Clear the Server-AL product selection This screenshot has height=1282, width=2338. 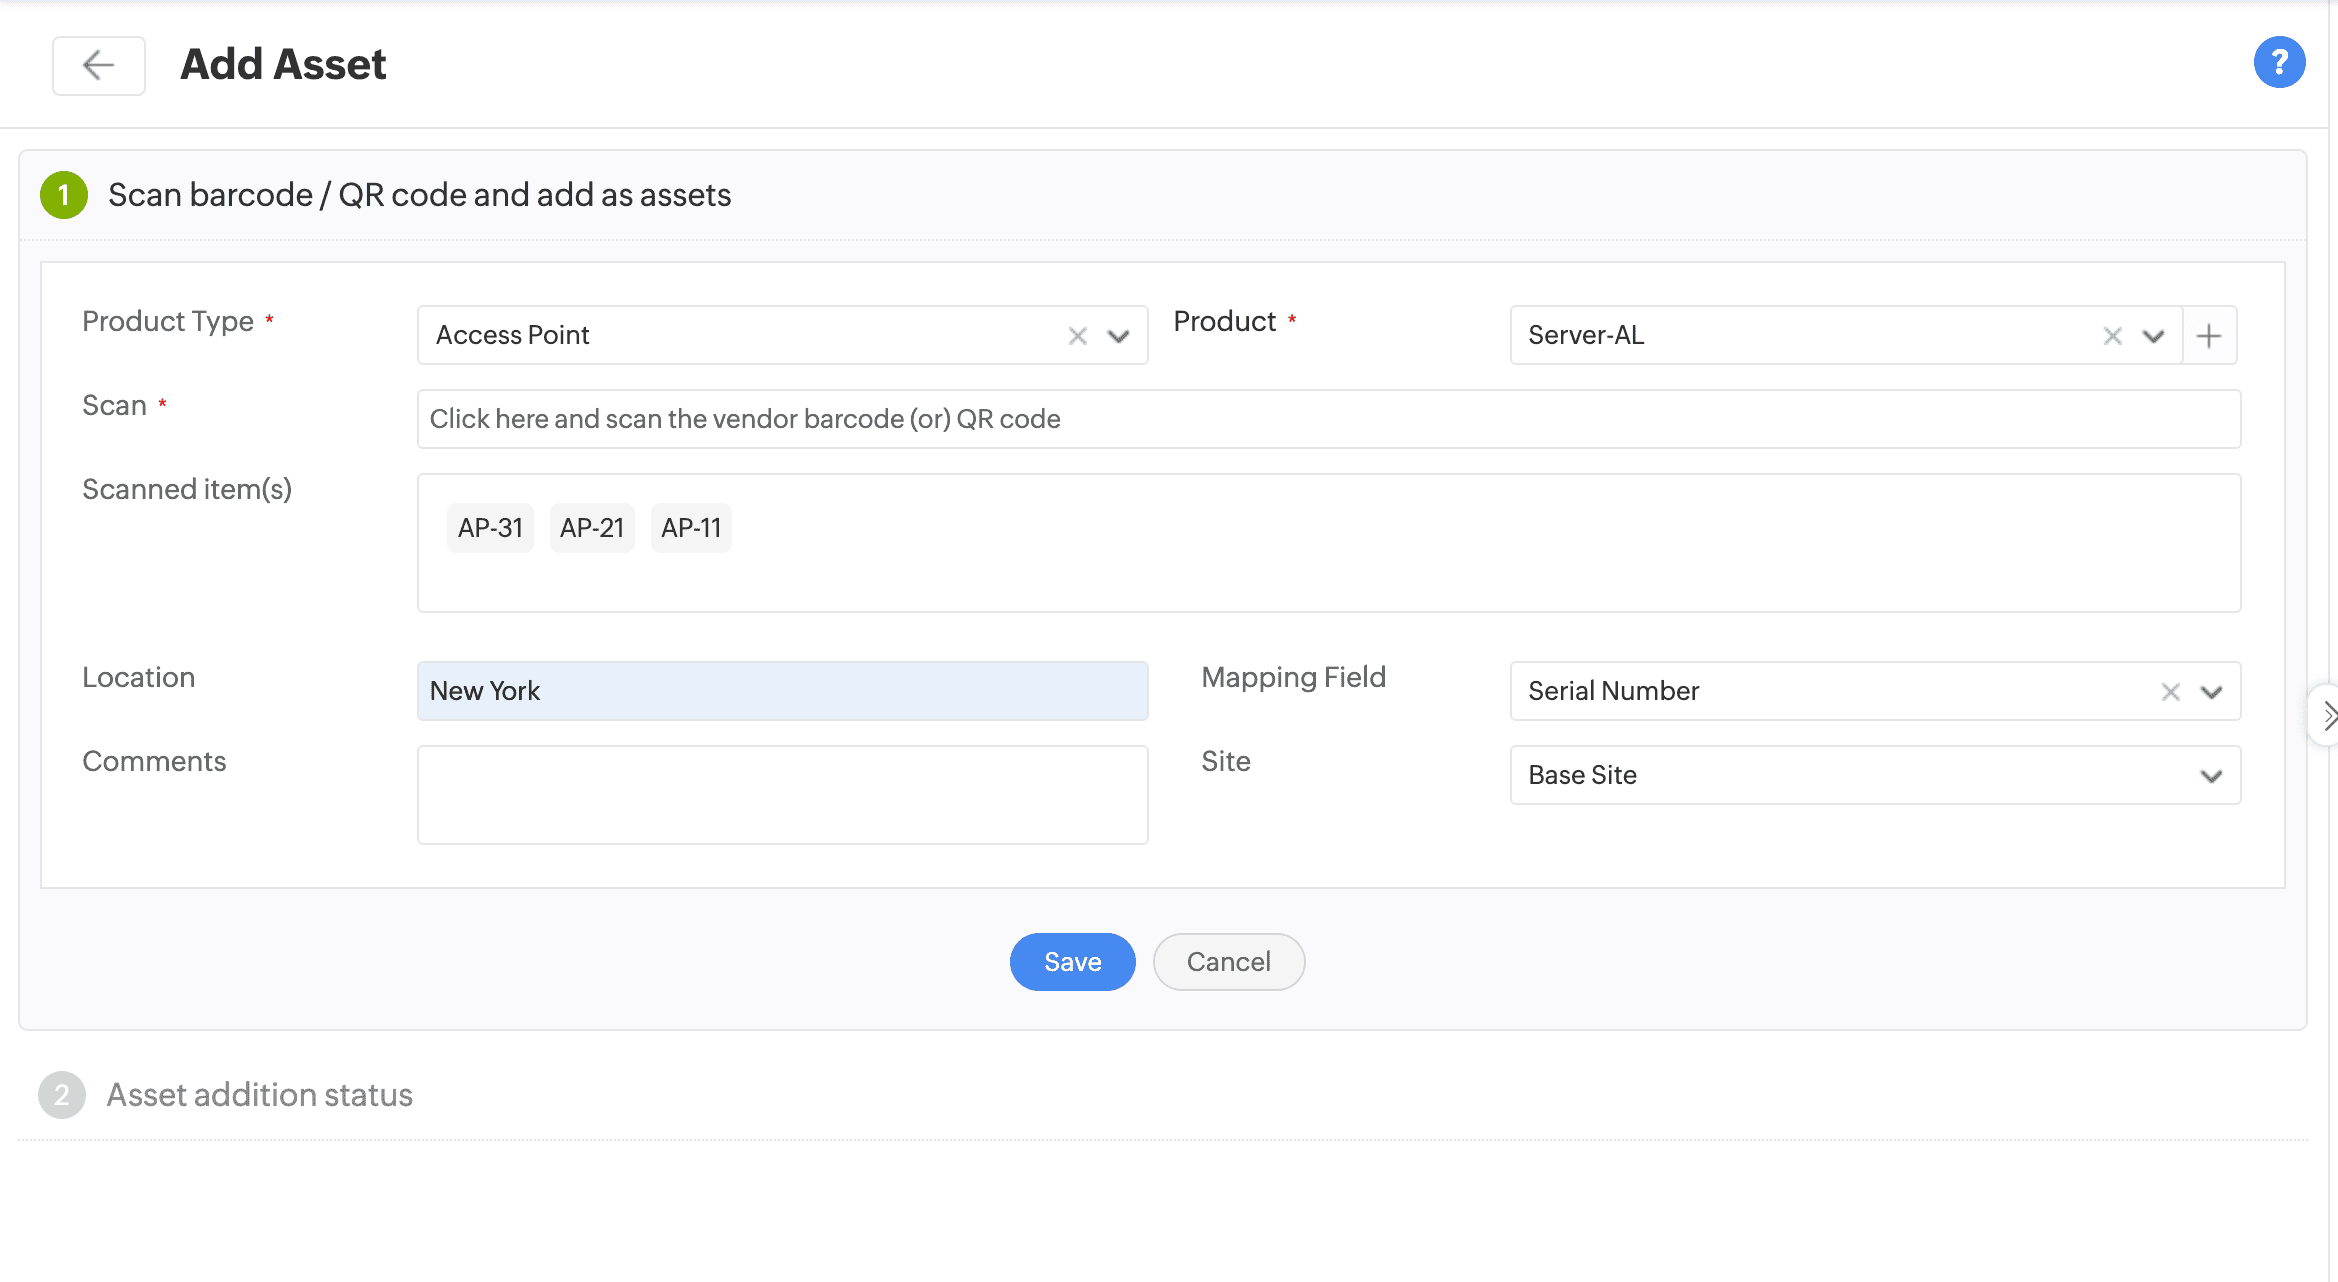(x=2112, y=336)
